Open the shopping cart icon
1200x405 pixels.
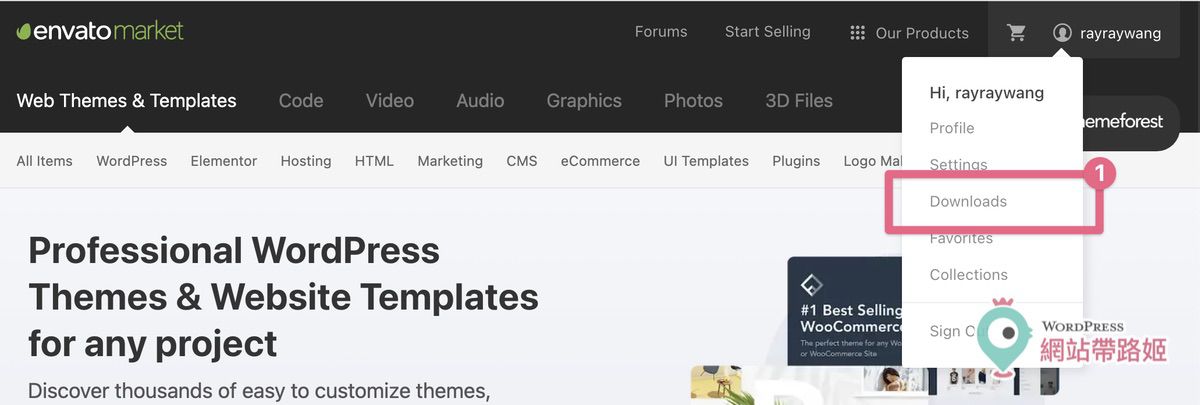tap(1017, 32)
